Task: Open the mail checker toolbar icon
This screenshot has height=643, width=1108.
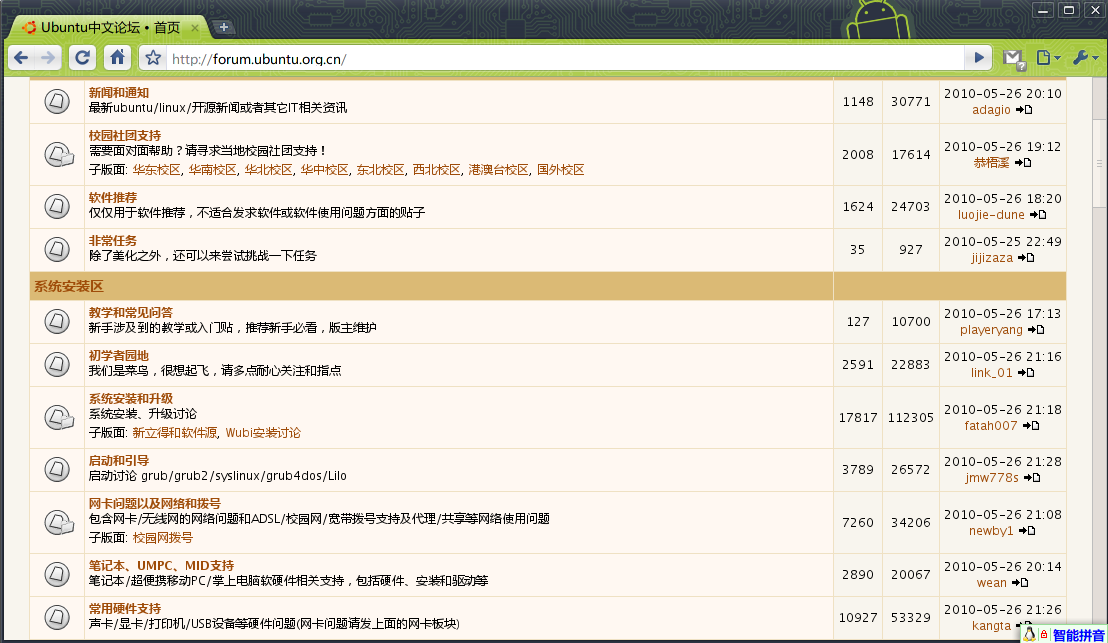Action: click(1014, 59)
